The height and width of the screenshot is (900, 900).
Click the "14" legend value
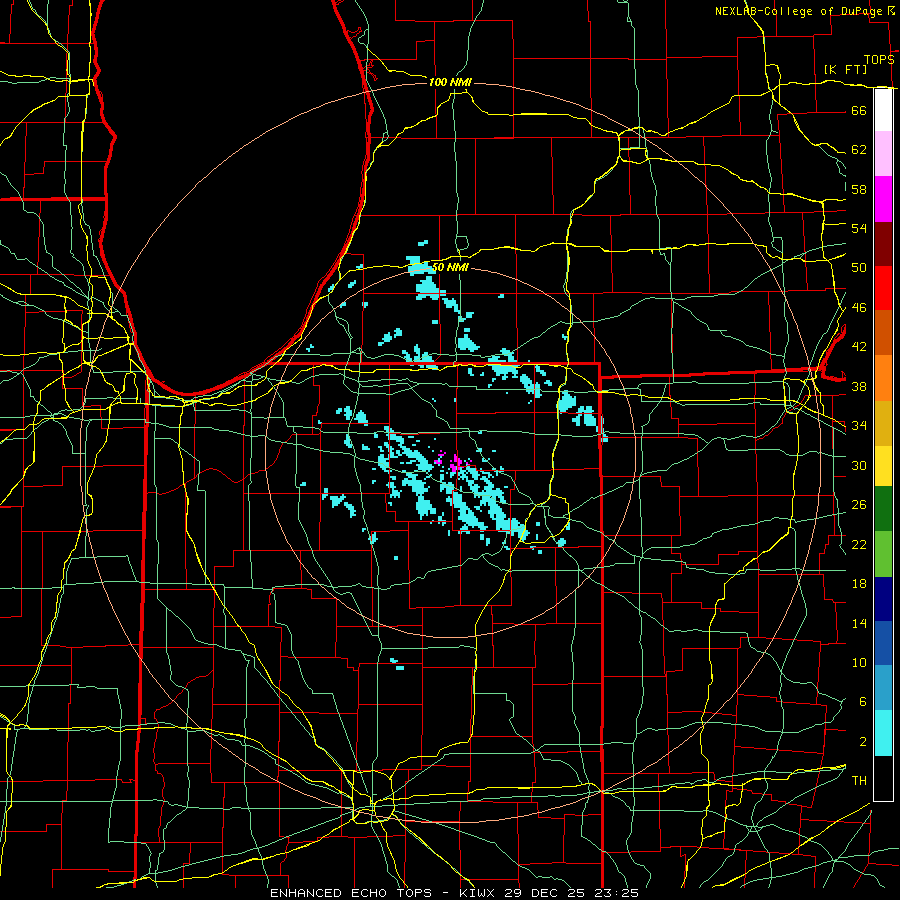[x=859, y=623]
